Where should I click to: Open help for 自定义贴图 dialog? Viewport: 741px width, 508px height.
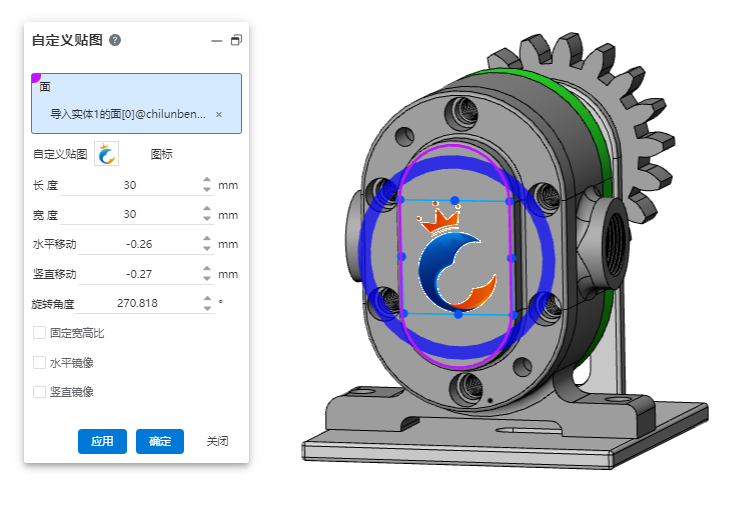click(x=115, y=40)
